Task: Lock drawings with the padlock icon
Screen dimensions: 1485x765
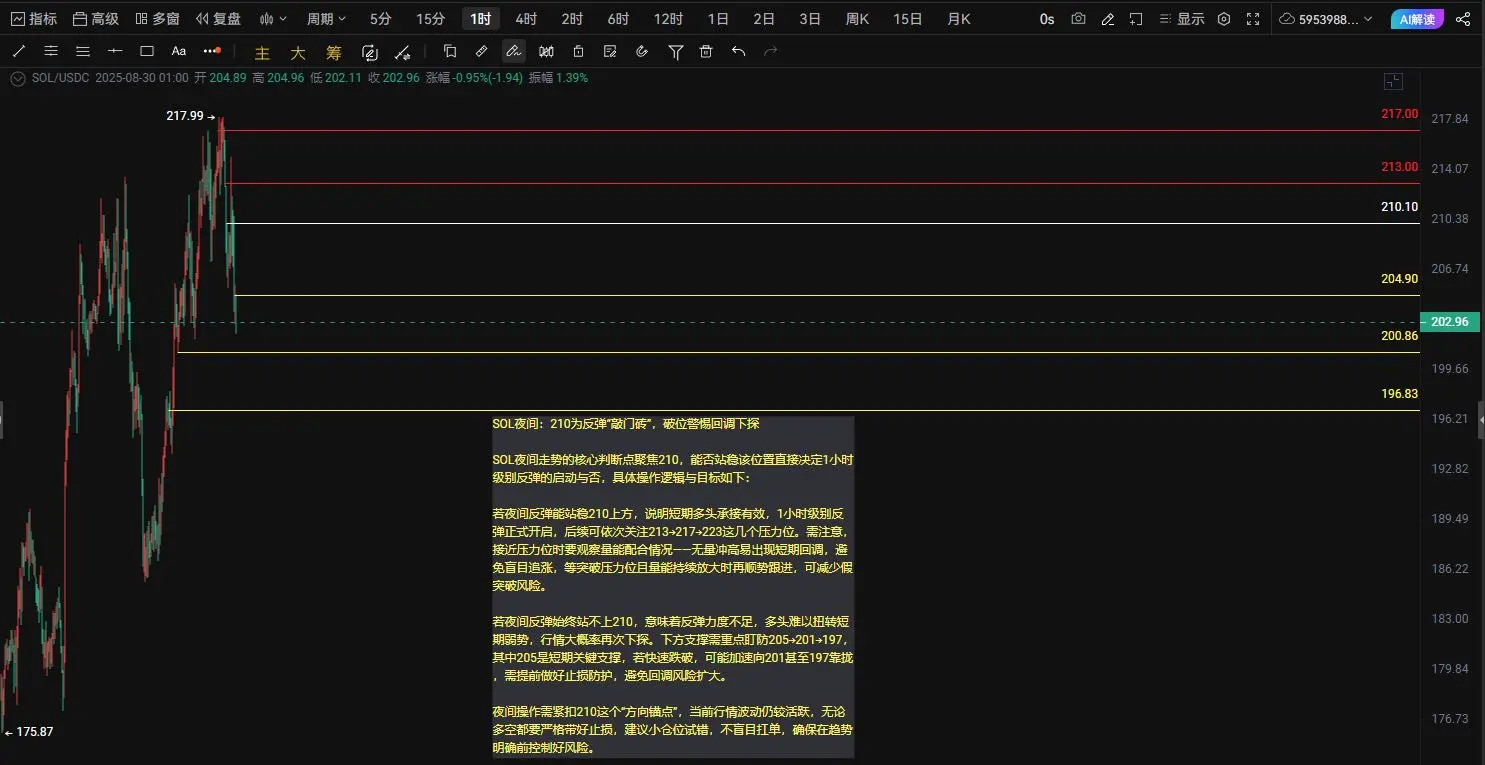Action: tap(578, 51)
